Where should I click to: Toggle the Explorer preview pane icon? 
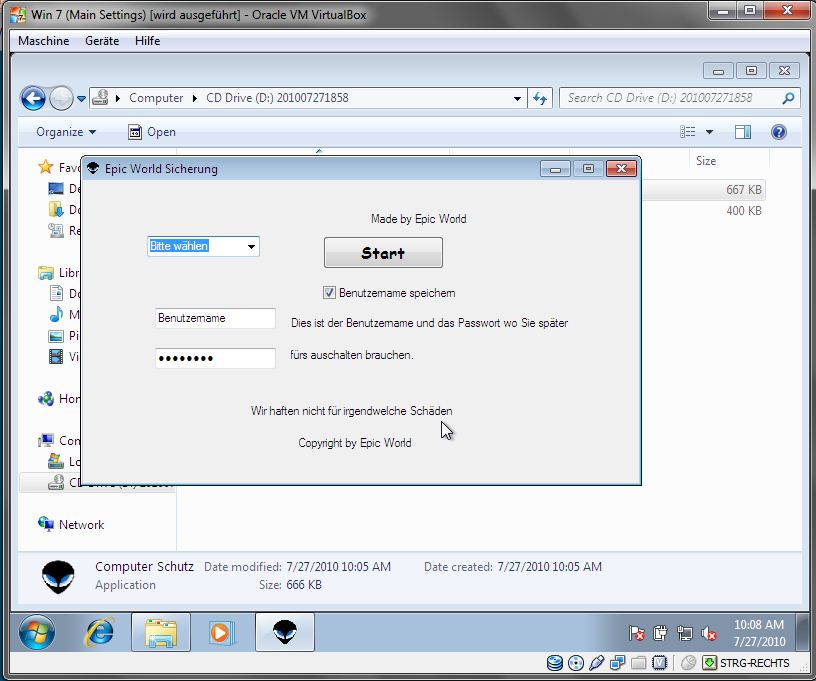(x=743, y=132)
